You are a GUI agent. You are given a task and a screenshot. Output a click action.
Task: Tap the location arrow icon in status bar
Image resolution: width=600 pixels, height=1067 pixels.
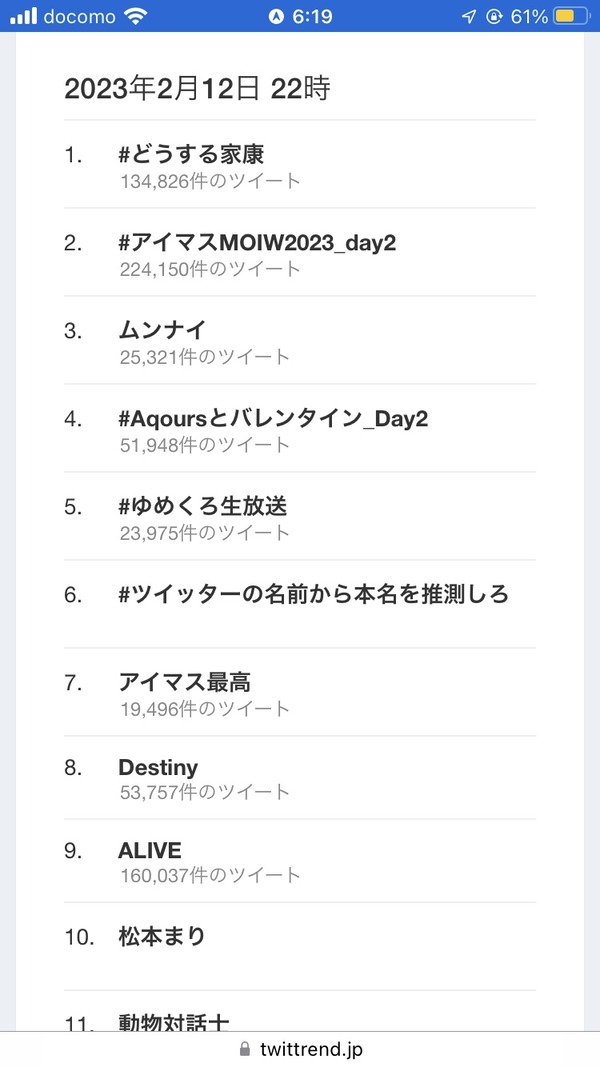point(469,16)
